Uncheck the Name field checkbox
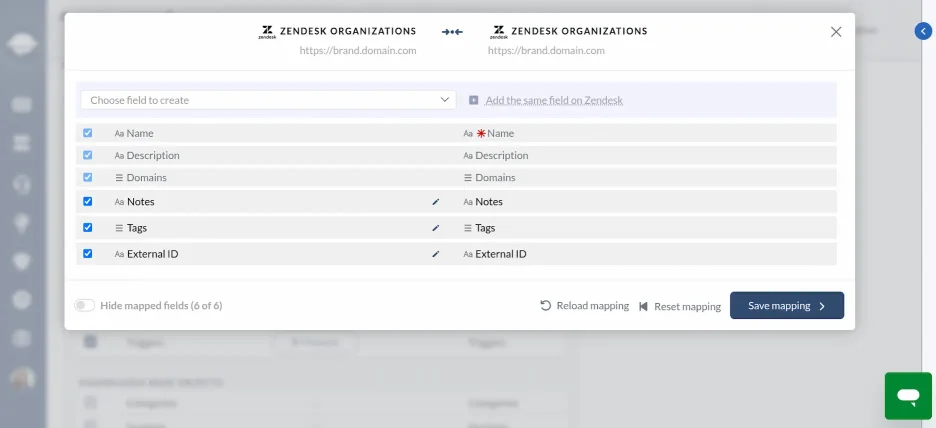This screenshot has height=428, width=936. (88, 133)
